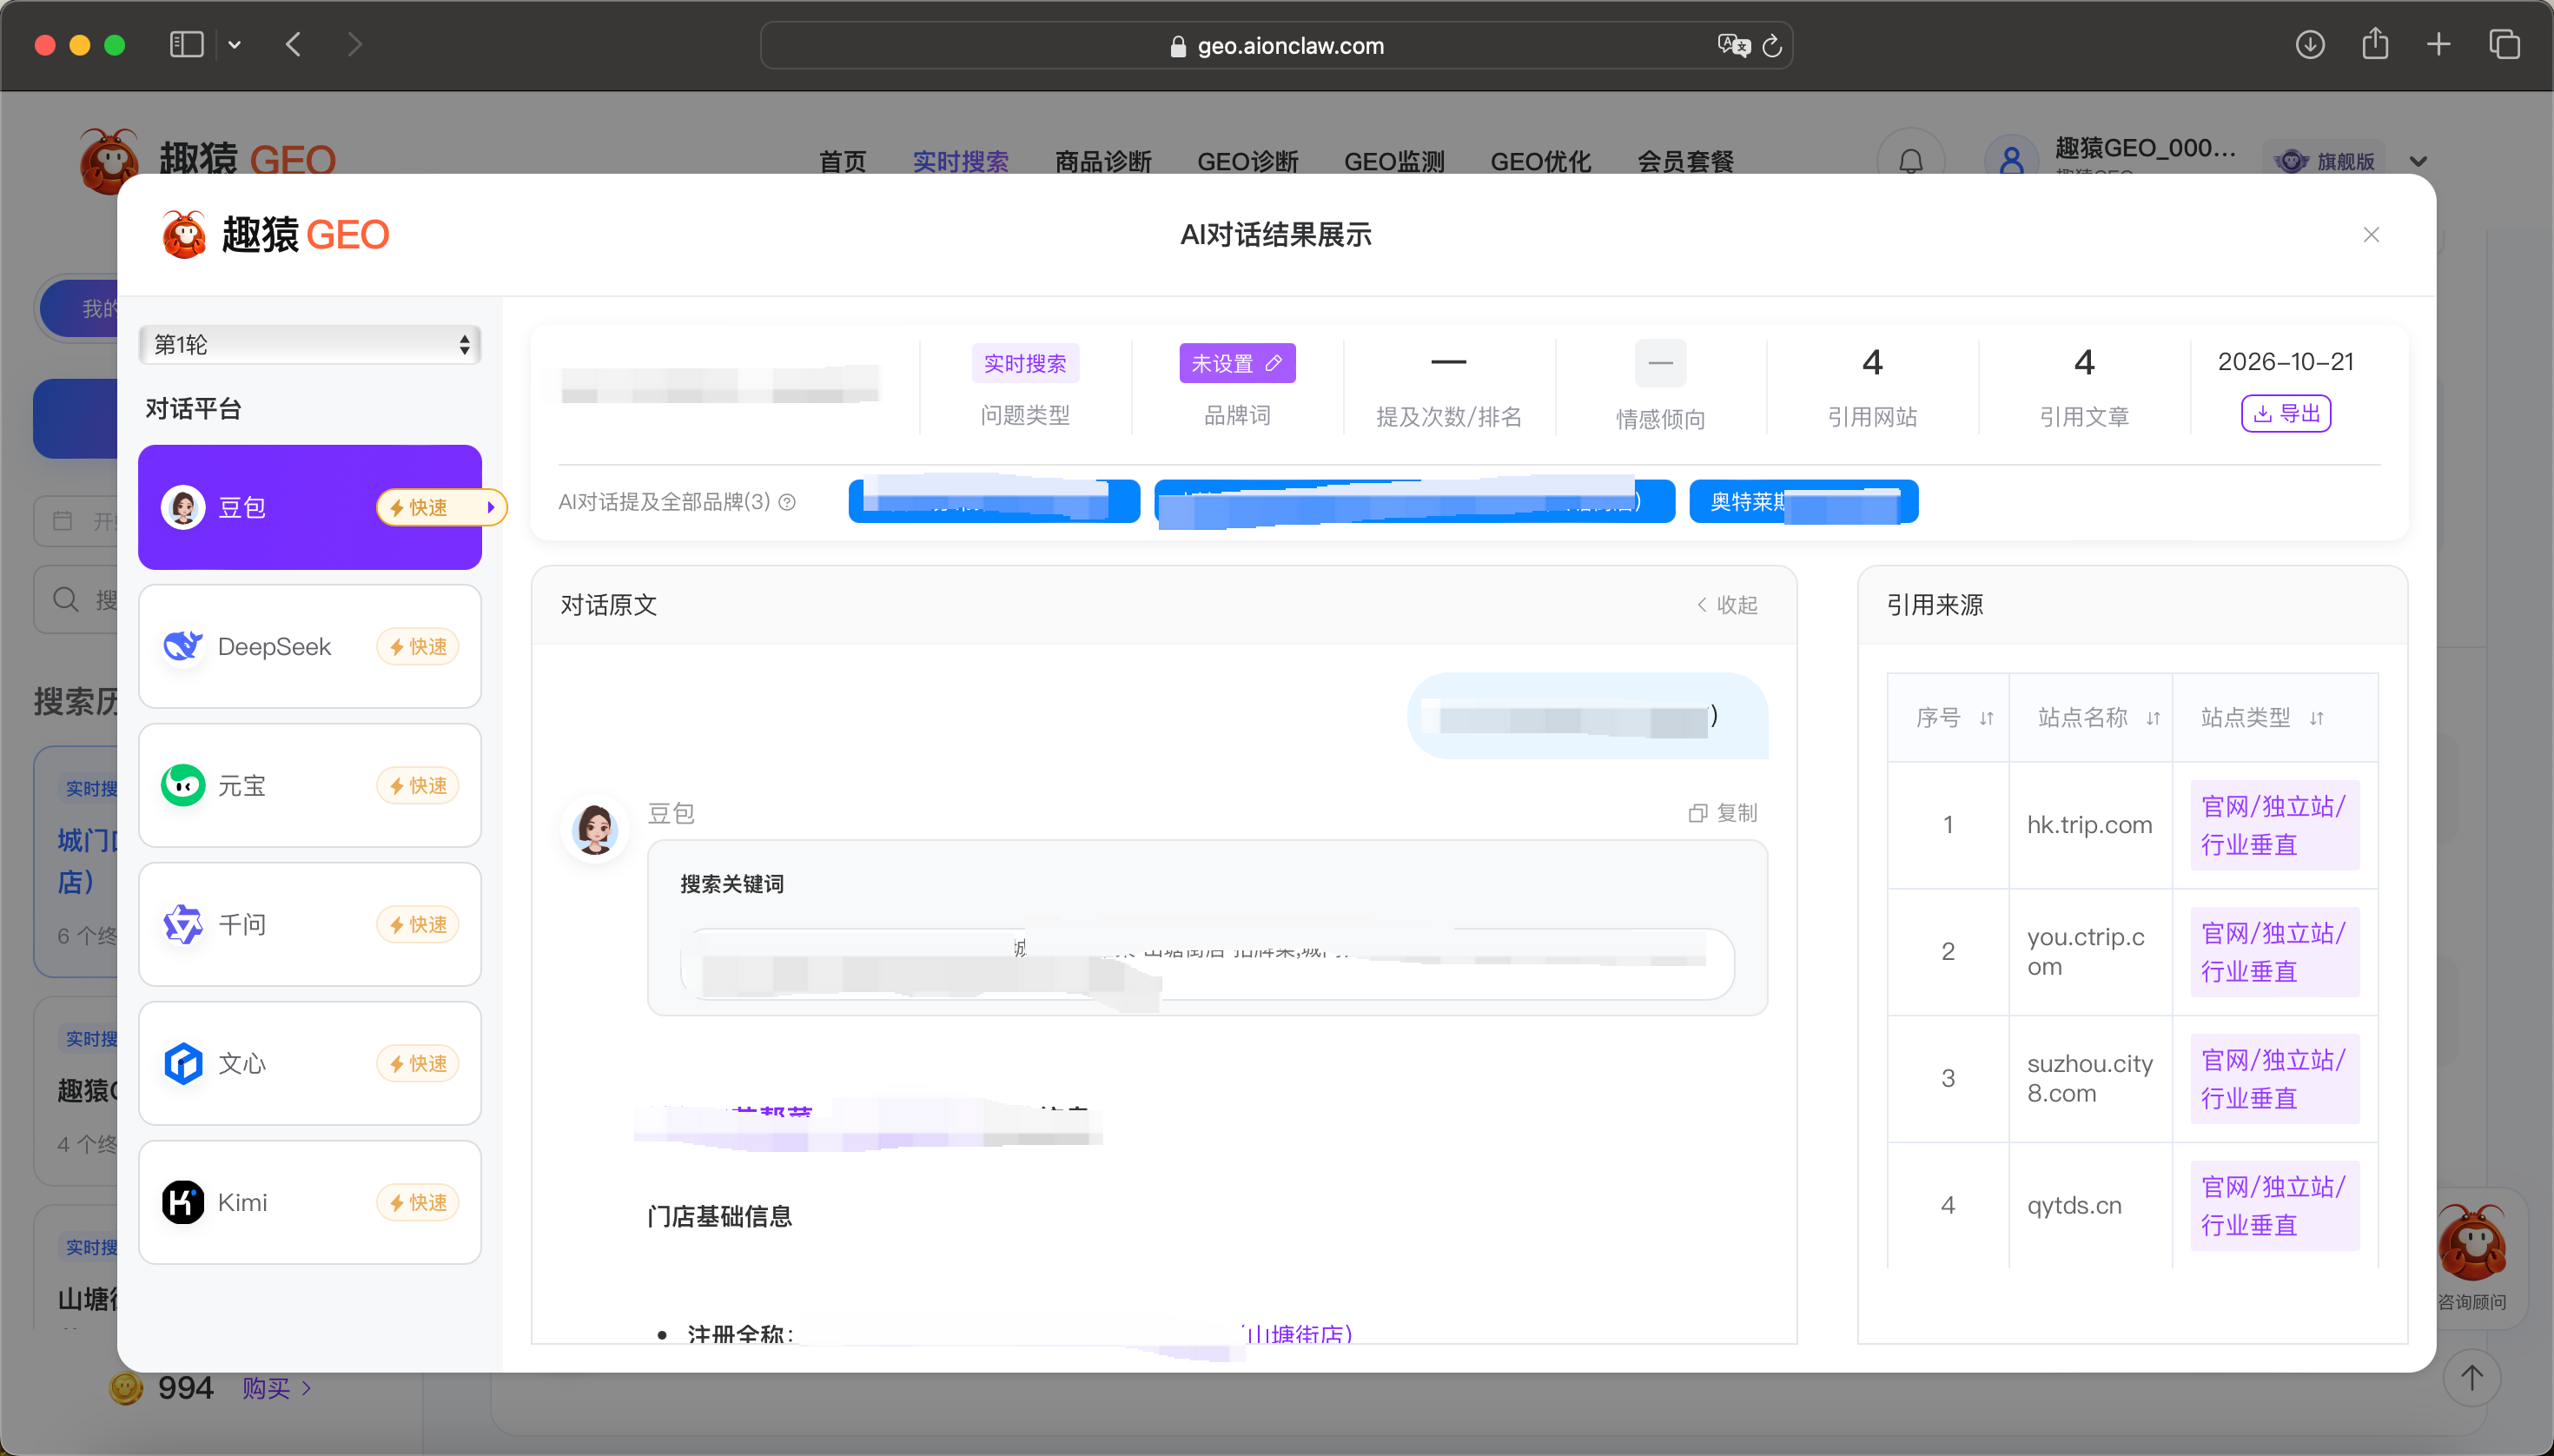Open a new Safari tab

(x=2439, y=45)
